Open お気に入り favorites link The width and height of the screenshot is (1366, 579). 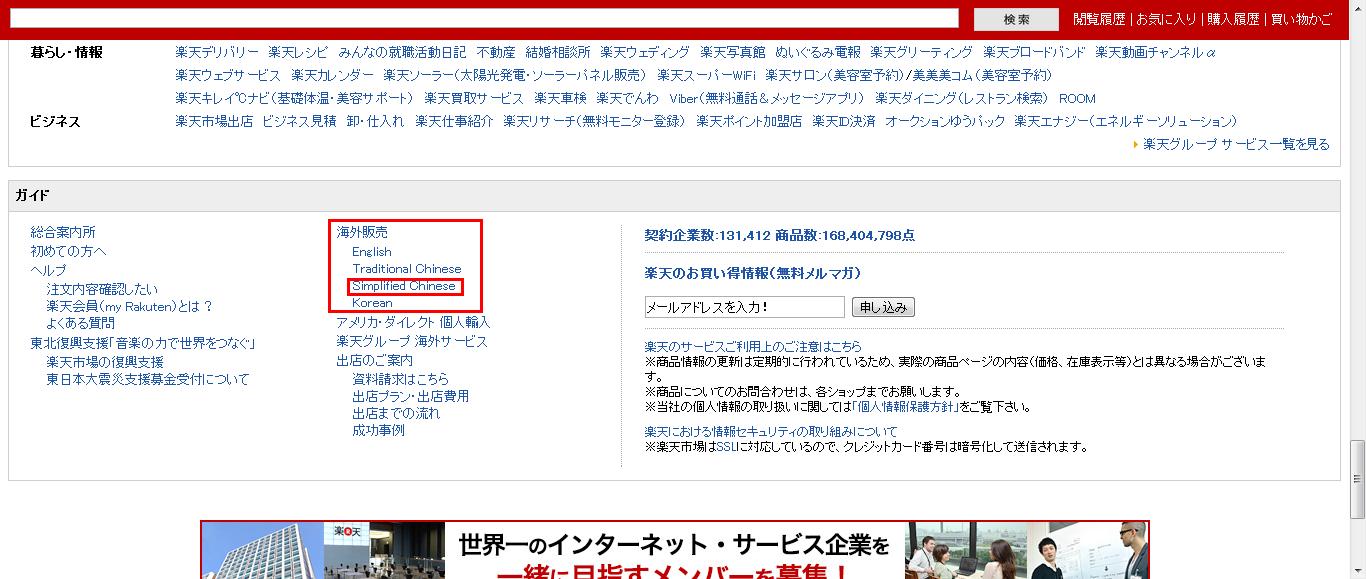coord(1166,19)
